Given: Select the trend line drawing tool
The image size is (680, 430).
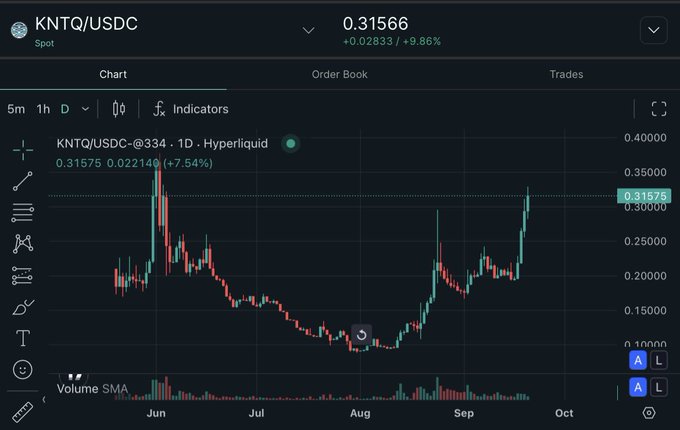Looking at the screenshot, I should pyautogui.click(x=23, y=181).
